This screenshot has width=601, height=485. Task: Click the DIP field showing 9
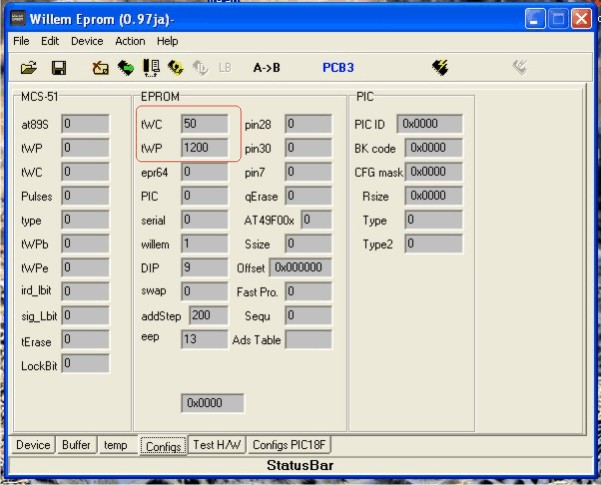coord(204,267)
